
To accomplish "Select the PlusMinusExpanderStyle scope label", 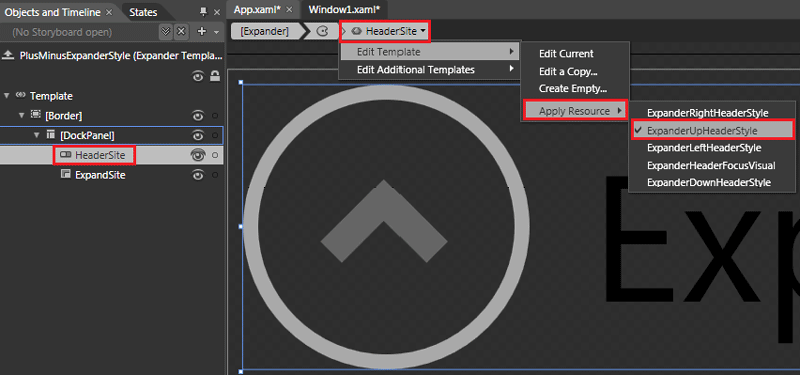I will [x=121, y=55].
